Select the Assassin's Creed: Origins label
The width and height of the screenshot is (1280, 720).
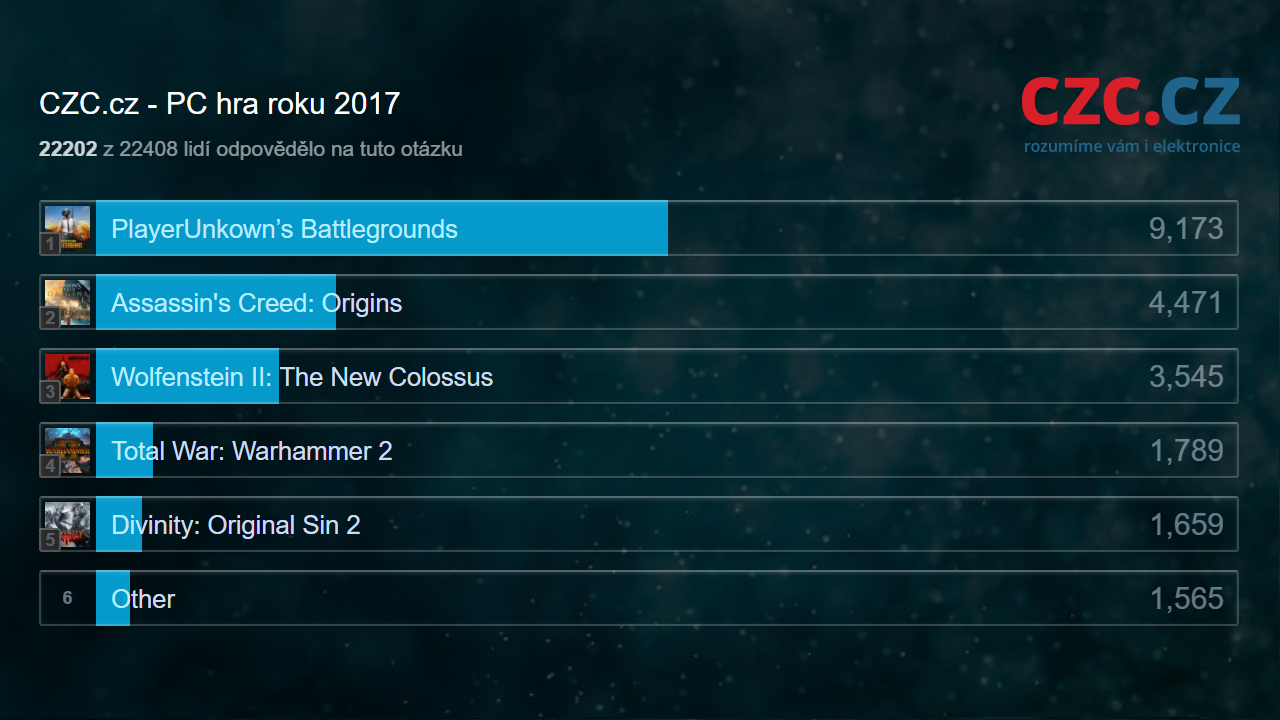[x=256, y=303]
